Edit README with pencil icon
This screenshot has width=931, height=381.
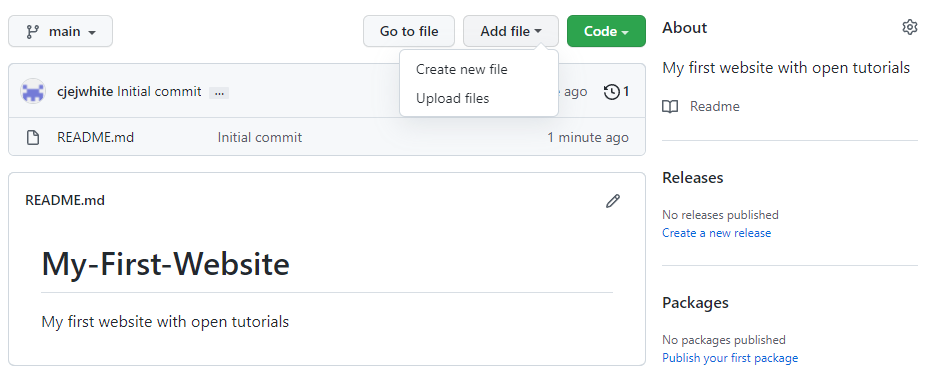[613, 201]
